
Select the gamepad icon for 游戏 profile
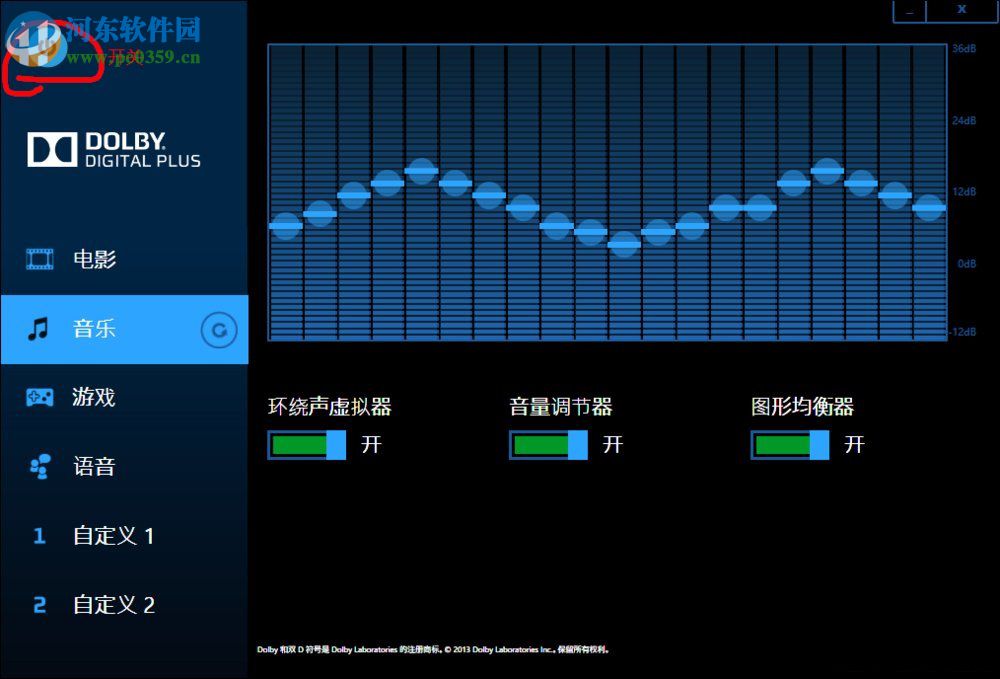[38, 397]
